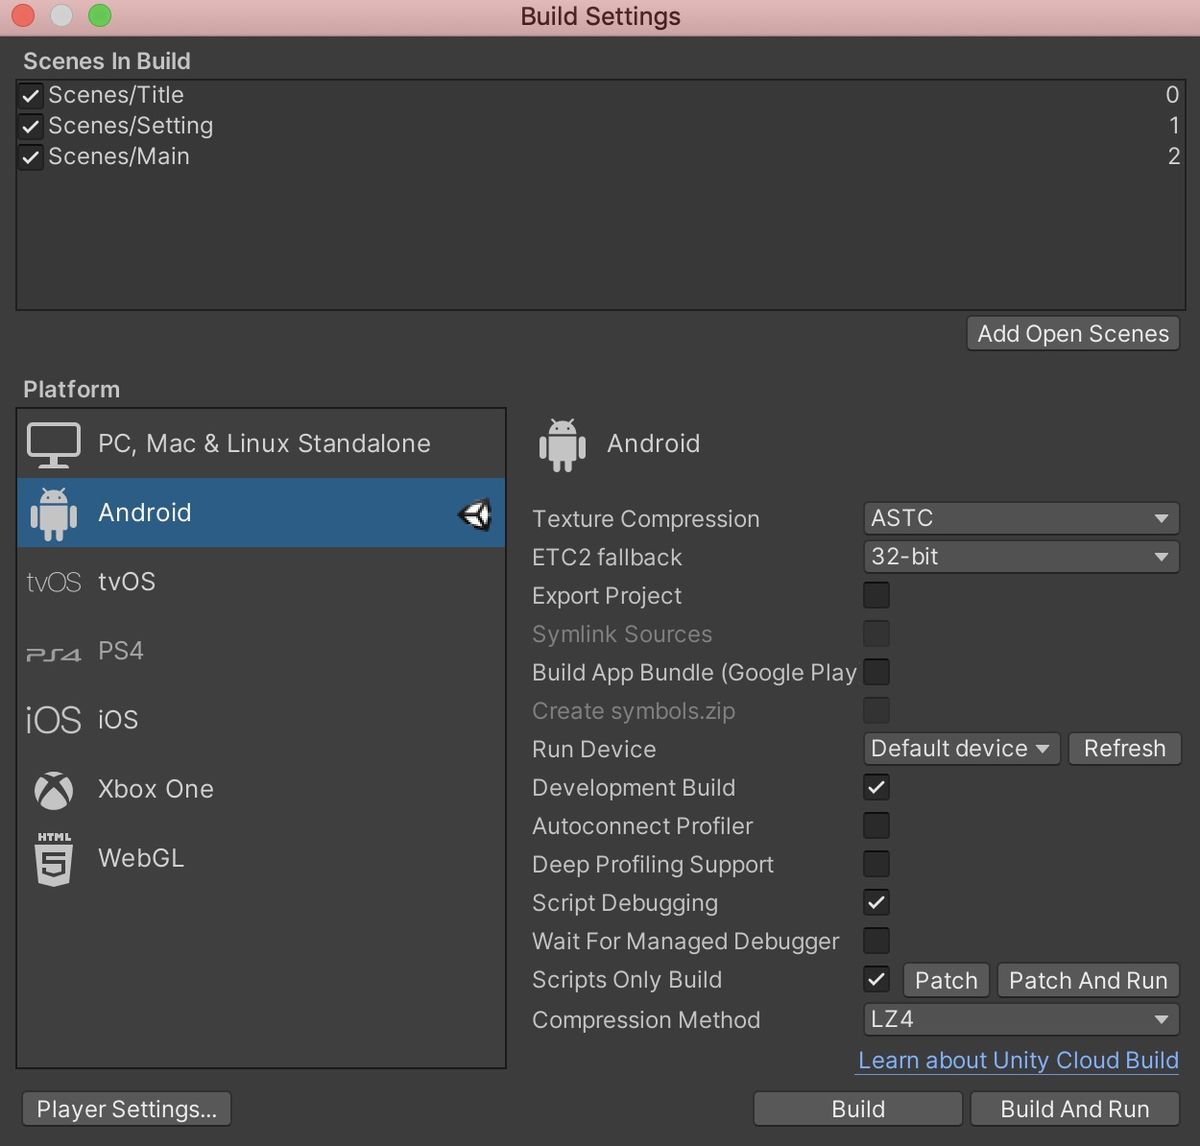The height and width of the screenshot is (1146, 1200).
Task: Choose Xbox One in the platform list
Action: (261, 789)
